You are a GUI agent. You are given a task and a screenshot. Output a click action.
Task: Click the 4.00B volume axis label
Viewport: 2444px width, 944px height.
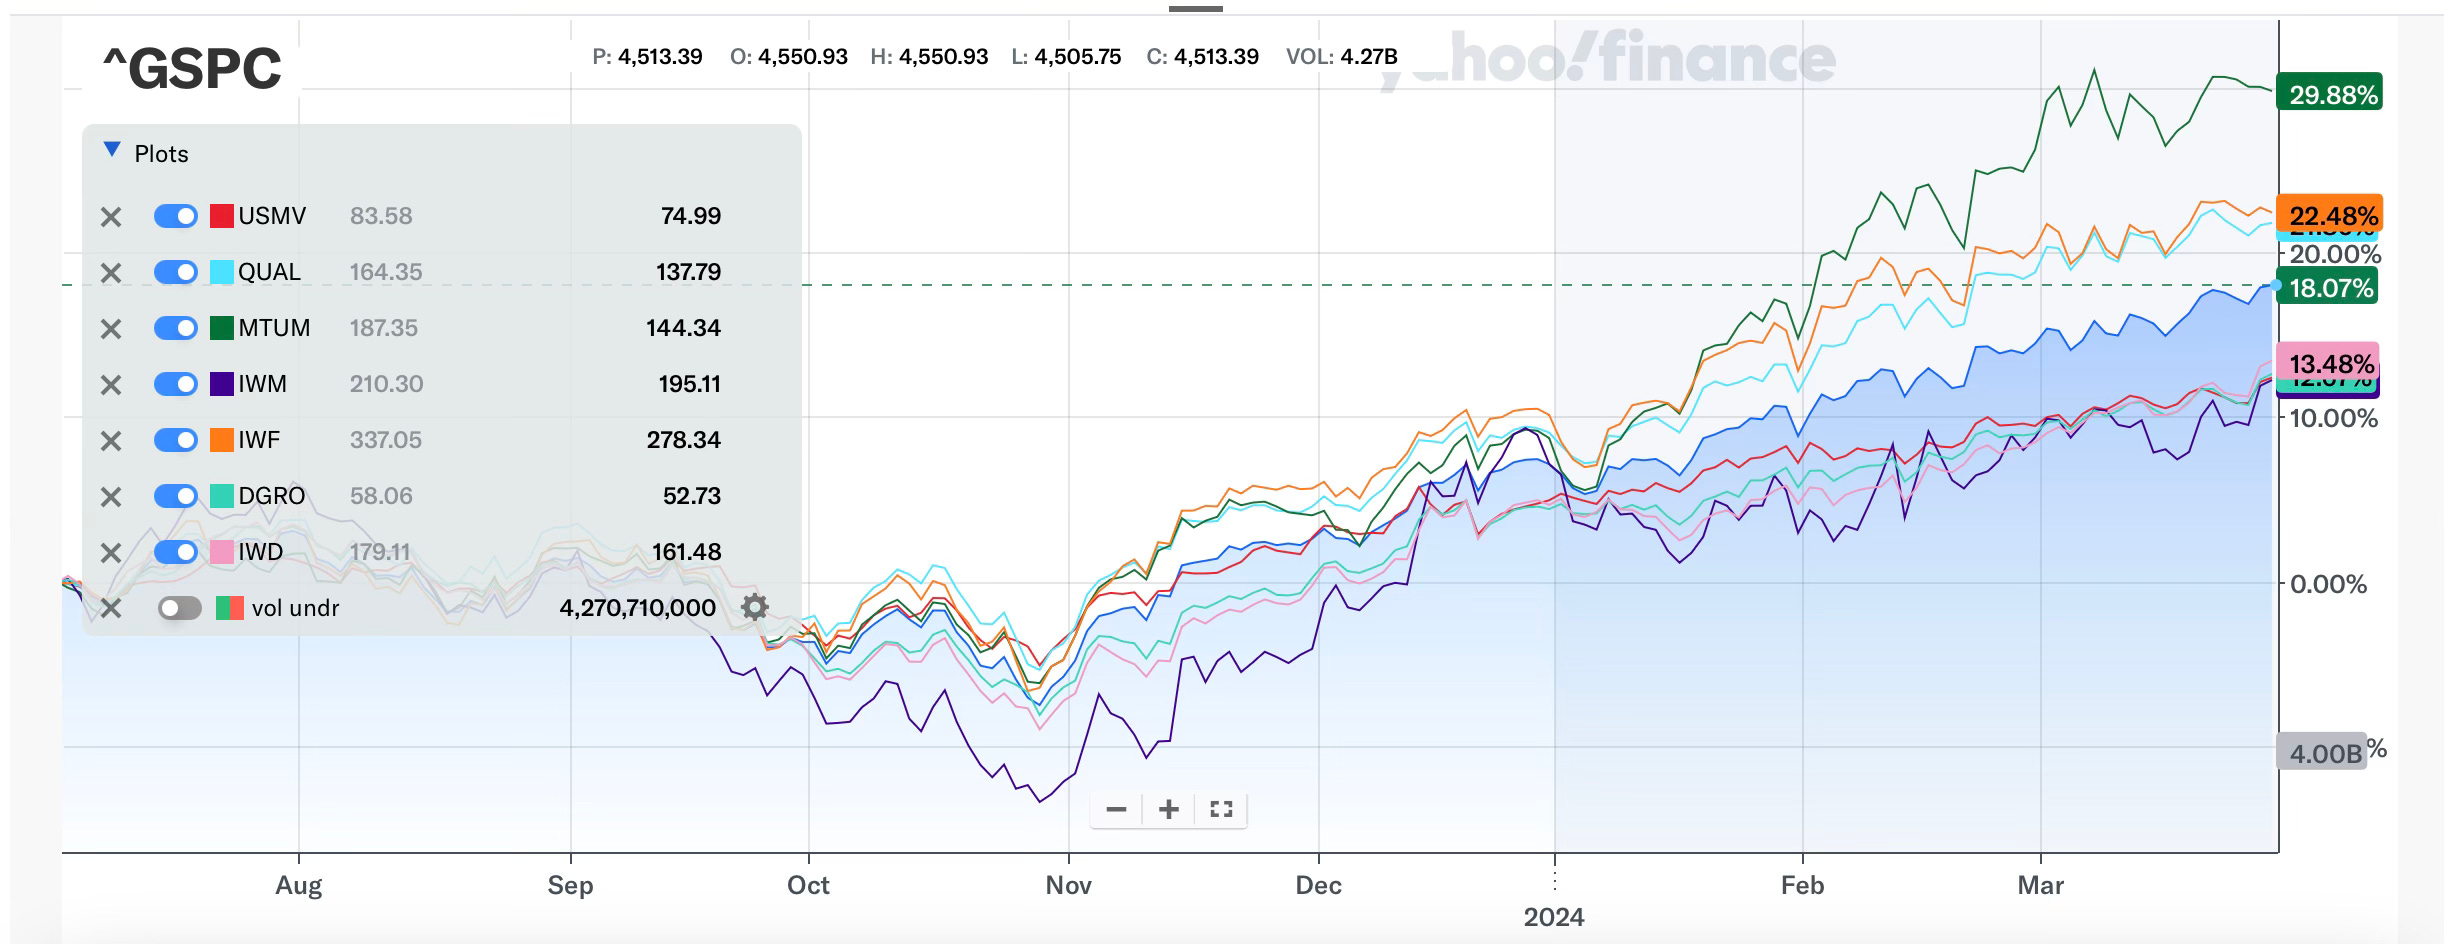point(2324,753)
